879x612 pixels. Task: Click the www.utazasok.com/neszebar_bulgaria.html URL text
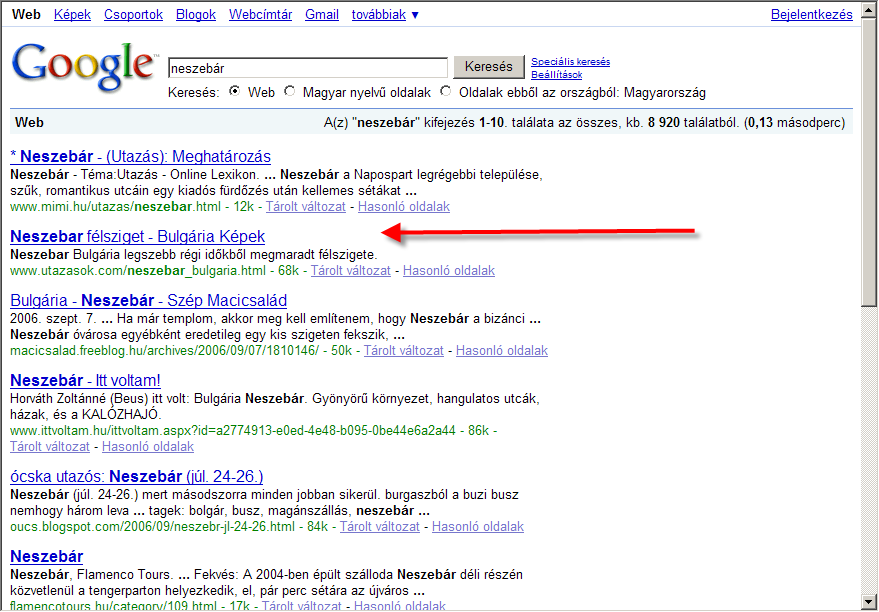tap(138, 271)
